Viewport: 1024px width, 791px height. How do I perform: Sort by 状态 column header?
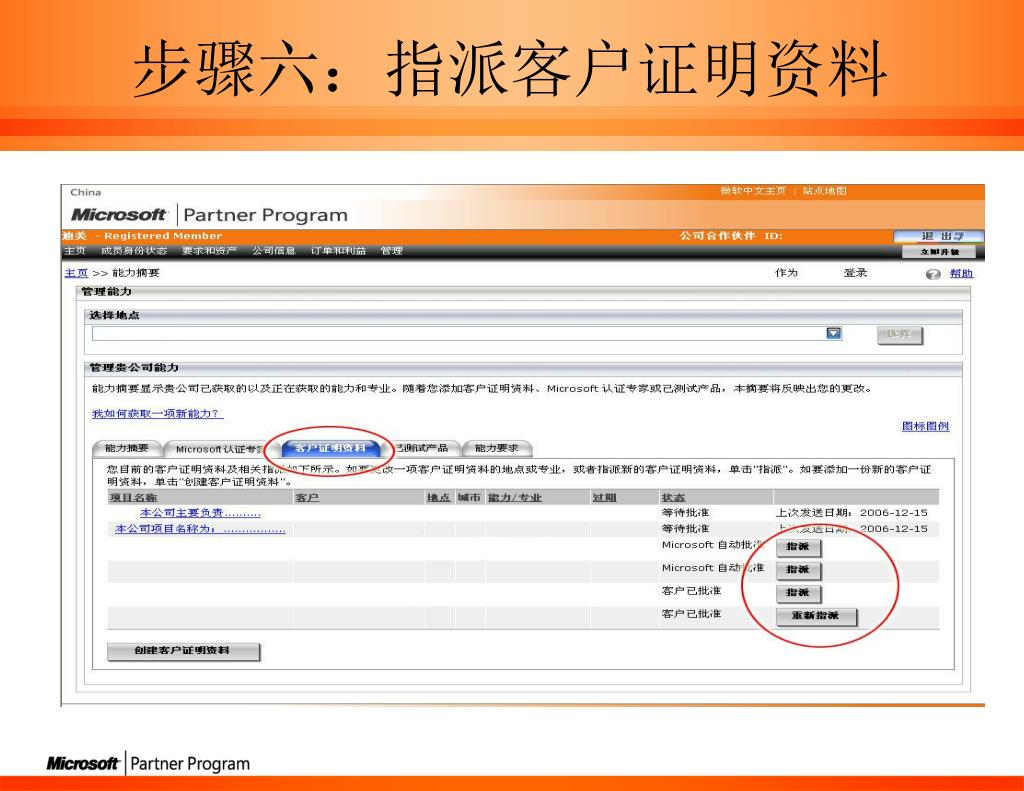click(x=673, y=498)
